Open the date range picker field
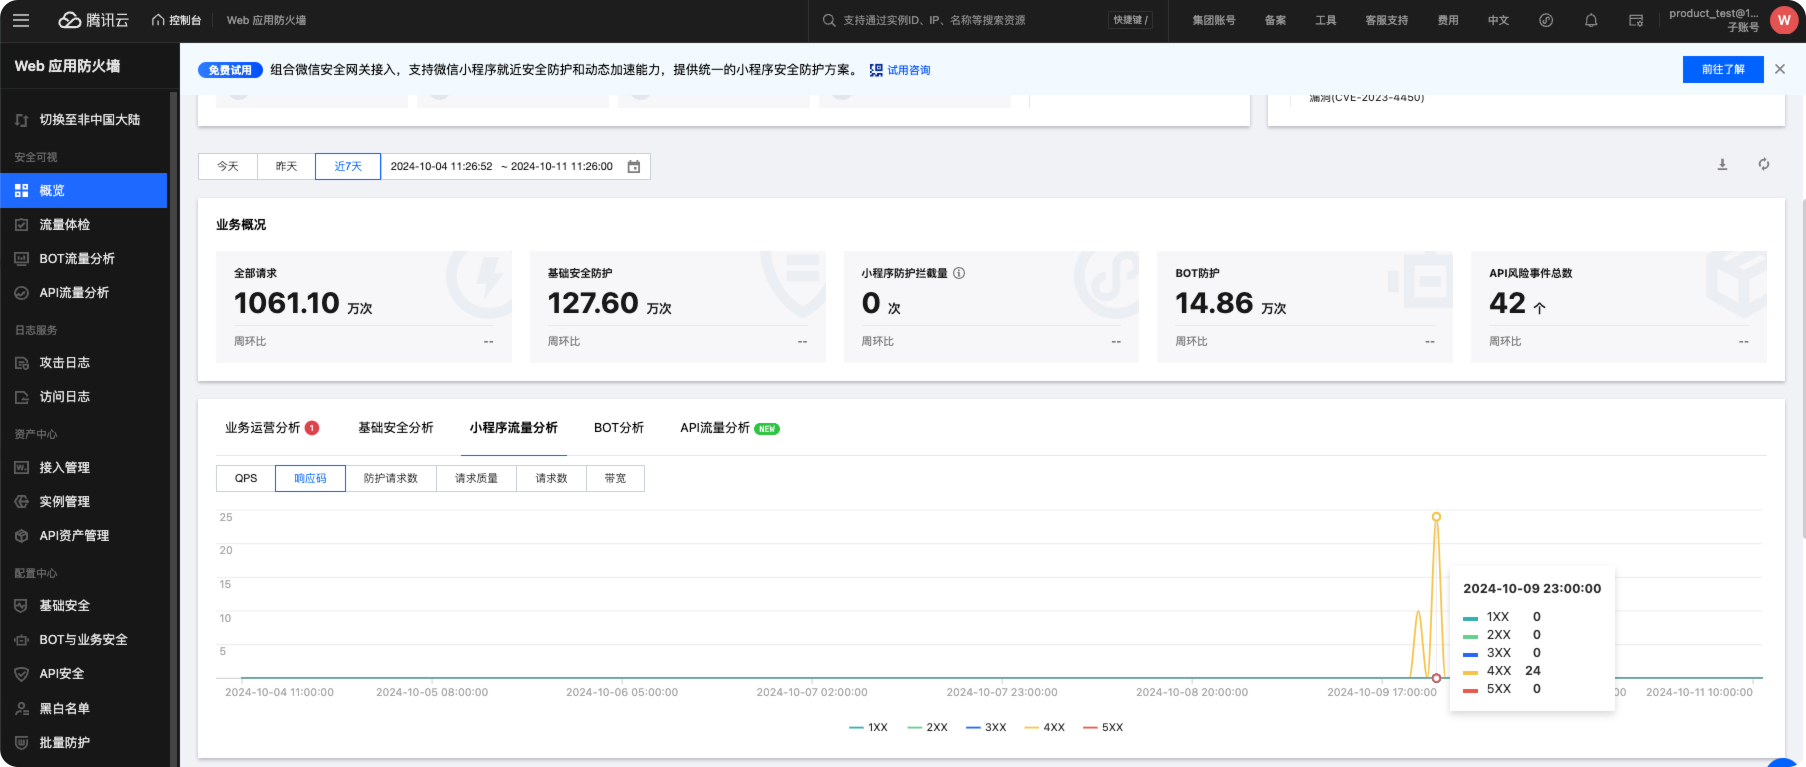Image resolution: width=1806 pixels, height=767 pixels. [x=515, y=166]
